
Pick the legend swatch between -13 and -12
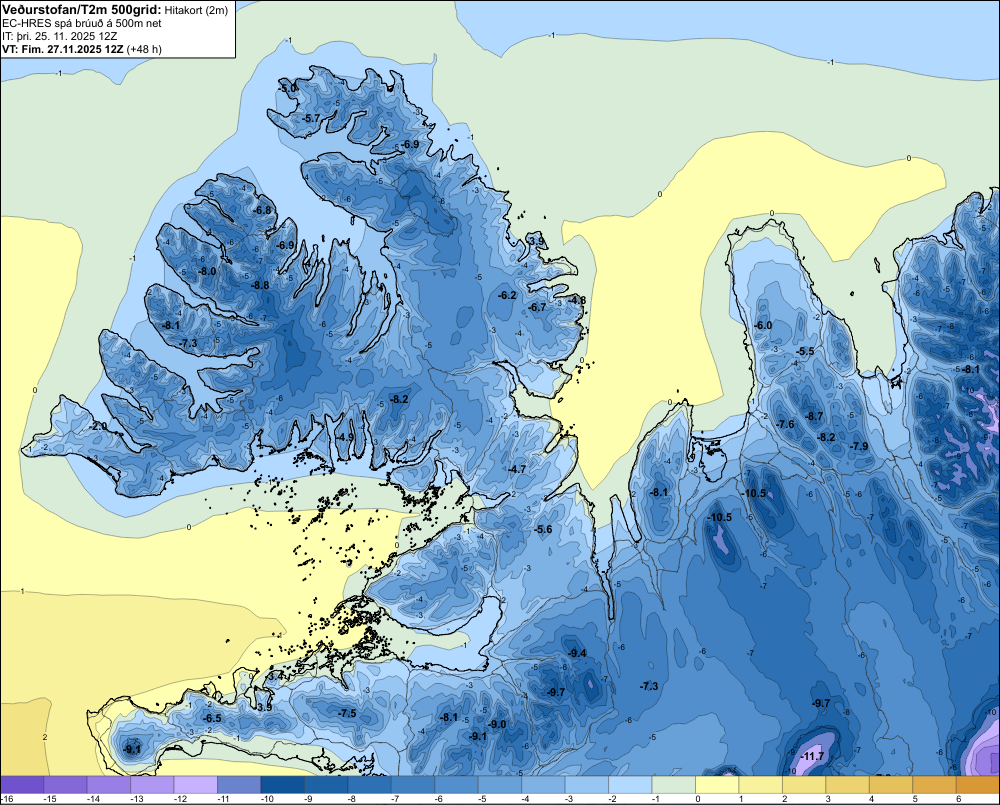pyautogui.click(x=152, y=784)
